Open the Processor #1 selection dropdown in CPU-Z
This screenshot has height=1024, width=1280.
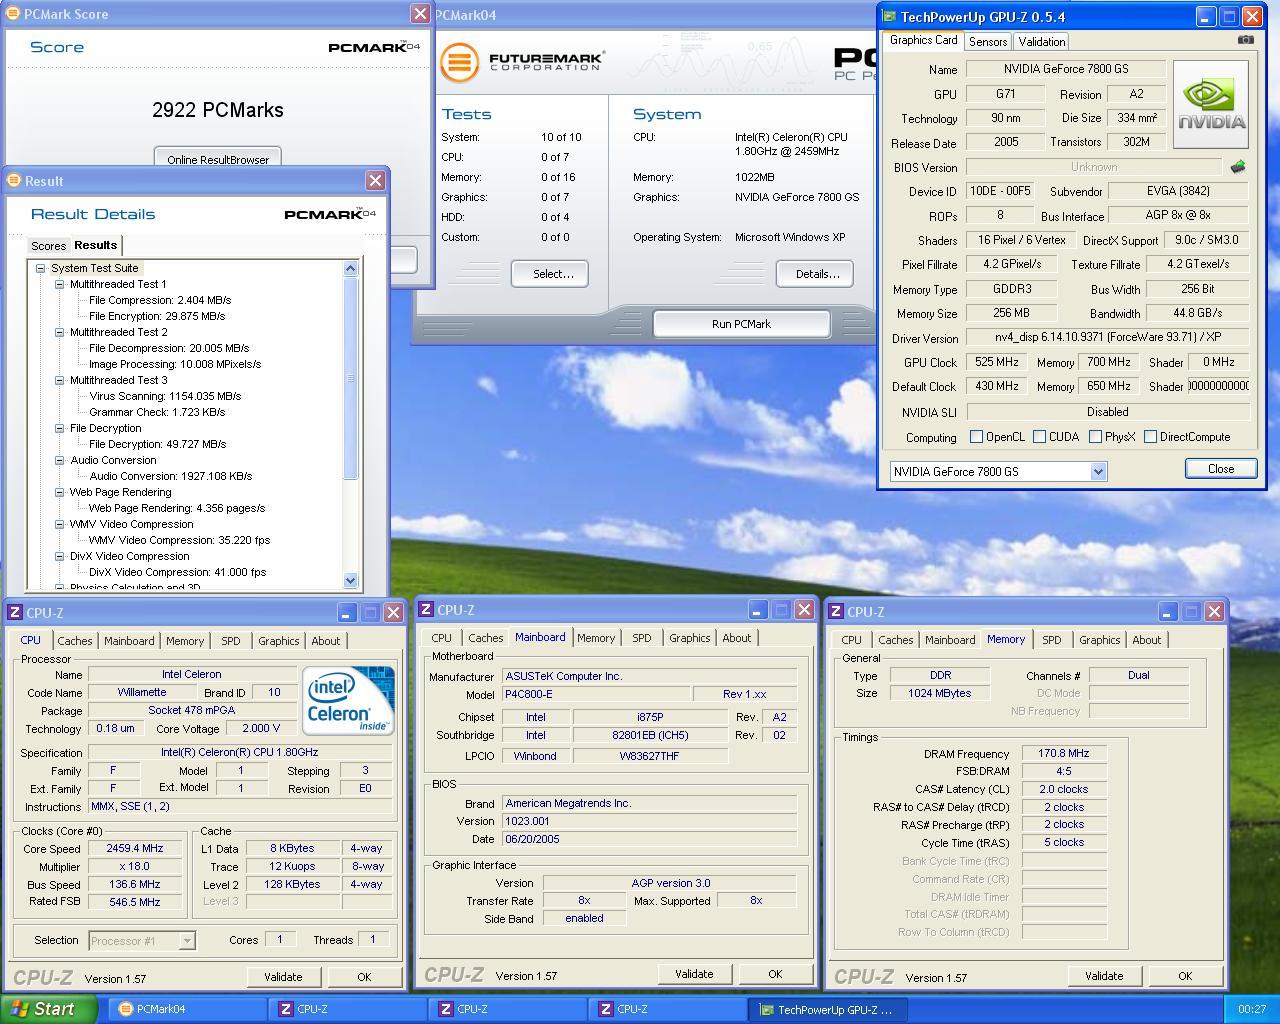pos(186,940)
